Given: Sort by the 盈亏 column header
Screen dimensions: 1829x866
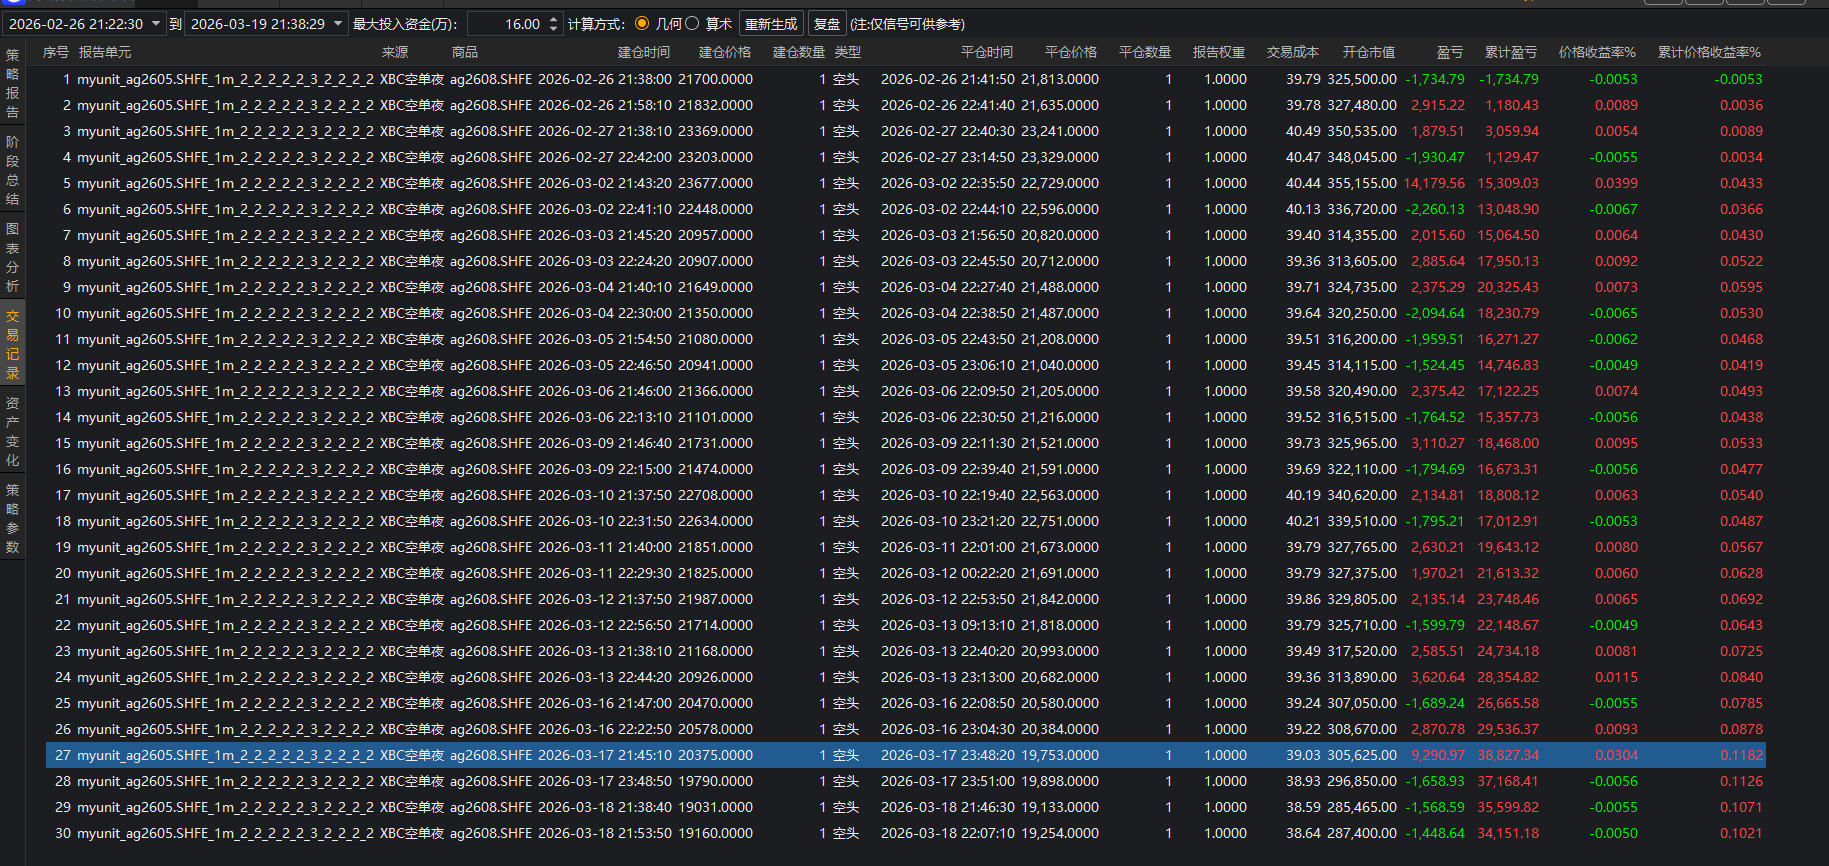Looking at the screenshot, I should point(1449,52).
